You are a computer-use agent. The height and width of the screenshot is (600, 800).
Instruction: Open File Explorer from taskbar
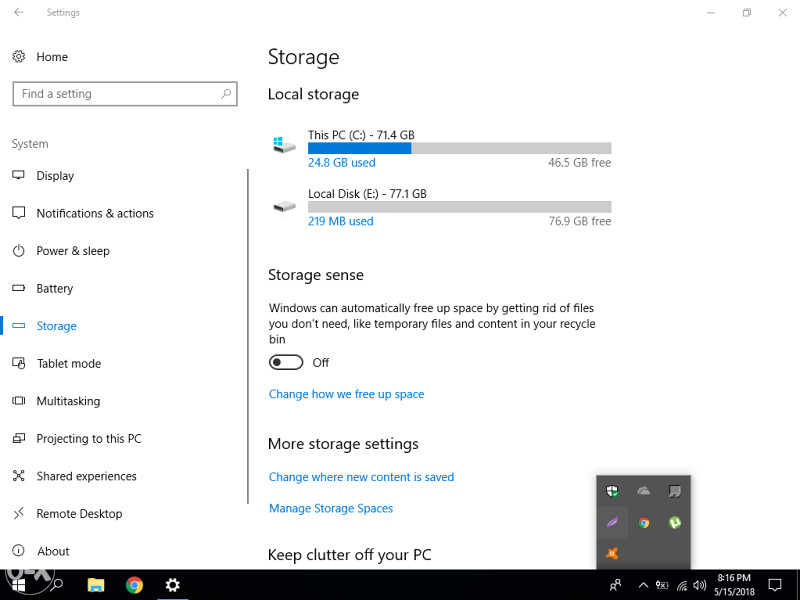point(95,585)
